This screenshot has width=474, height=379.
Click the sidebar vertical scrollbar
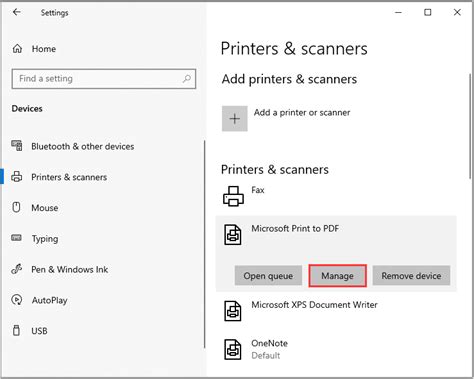coord(204,244)
